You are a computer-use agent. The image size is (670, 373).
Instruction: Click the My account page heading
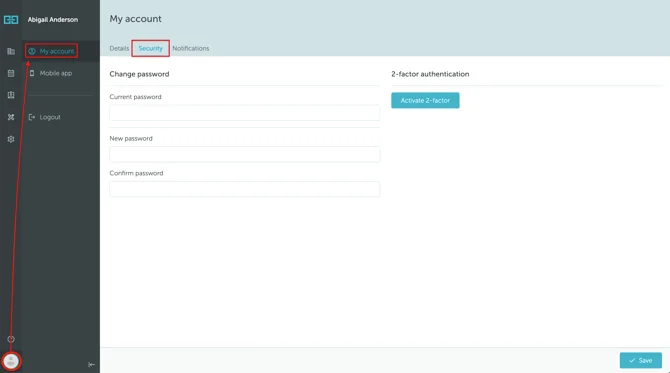tap(135, 19)
